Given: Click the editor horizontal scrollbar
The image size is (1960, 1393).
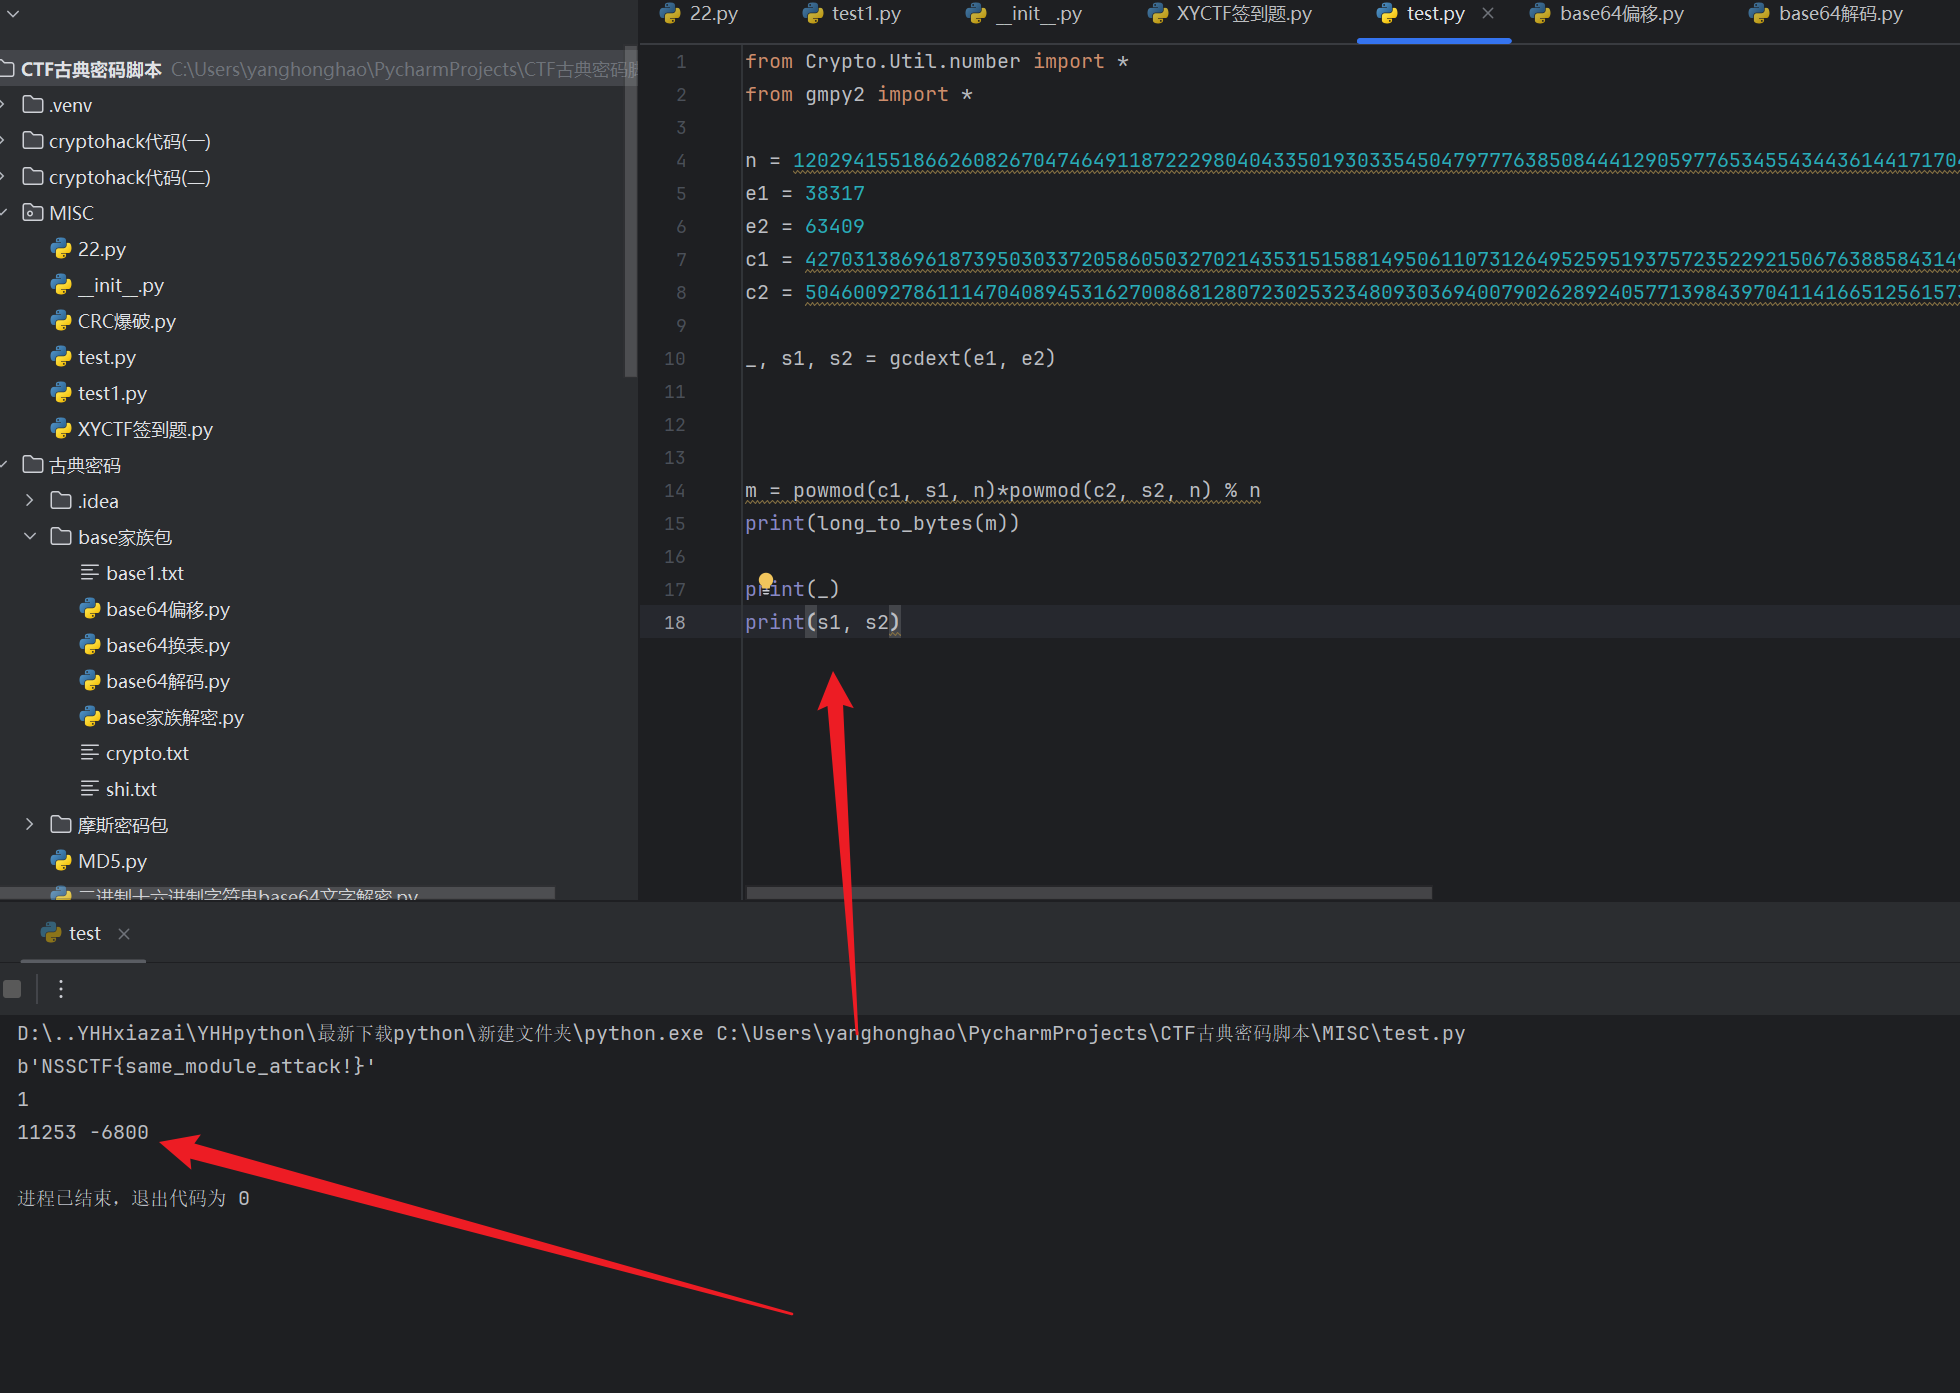Looking at the screenshot, I should [x=1089, y=892].
